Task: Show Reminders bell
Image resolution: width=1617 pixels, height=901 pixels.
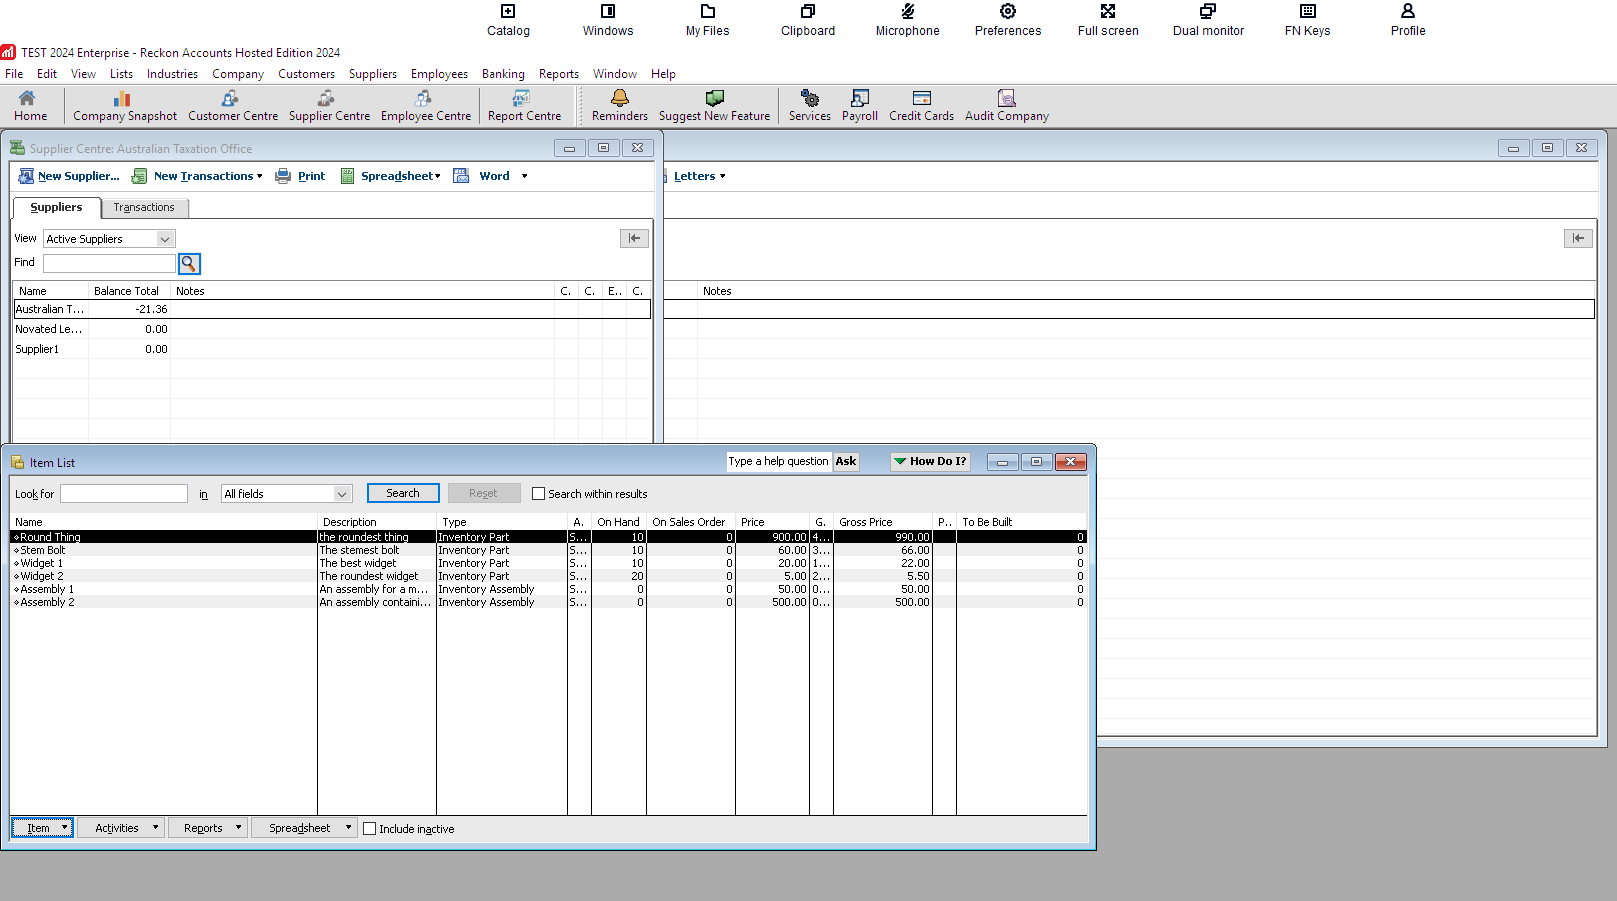Action: coord(619,106)
